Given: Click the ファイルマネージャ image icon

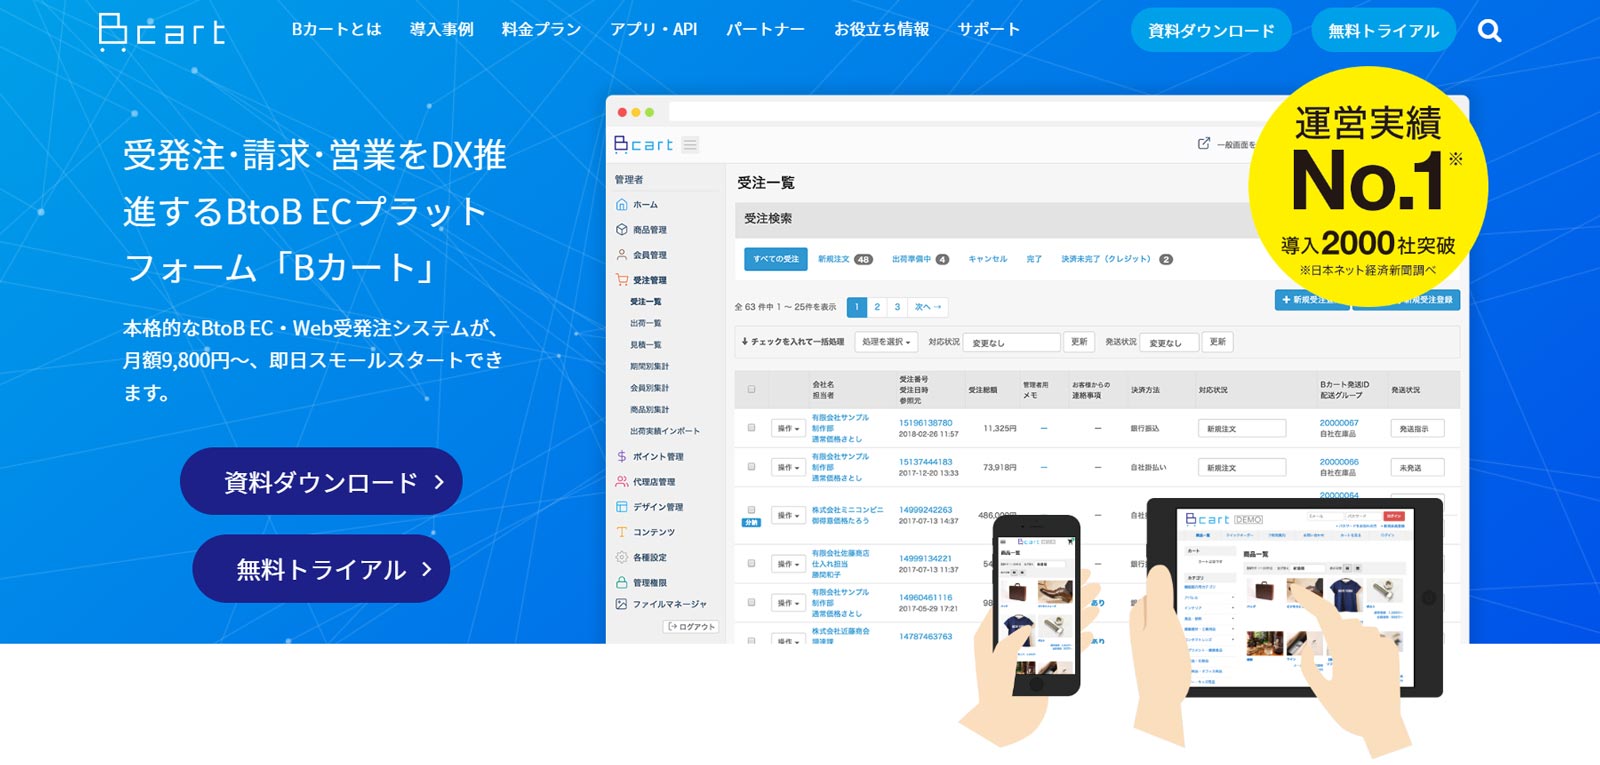Looking at the screenshot, I should coord(622,604).
